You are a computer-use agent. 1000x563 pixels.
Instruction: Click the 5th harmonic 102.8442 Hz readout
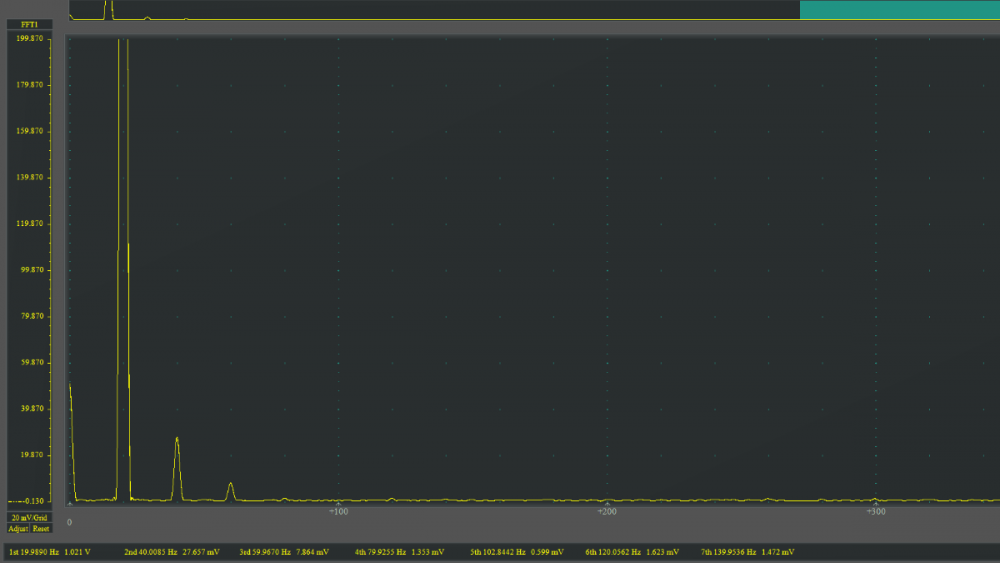516,552
